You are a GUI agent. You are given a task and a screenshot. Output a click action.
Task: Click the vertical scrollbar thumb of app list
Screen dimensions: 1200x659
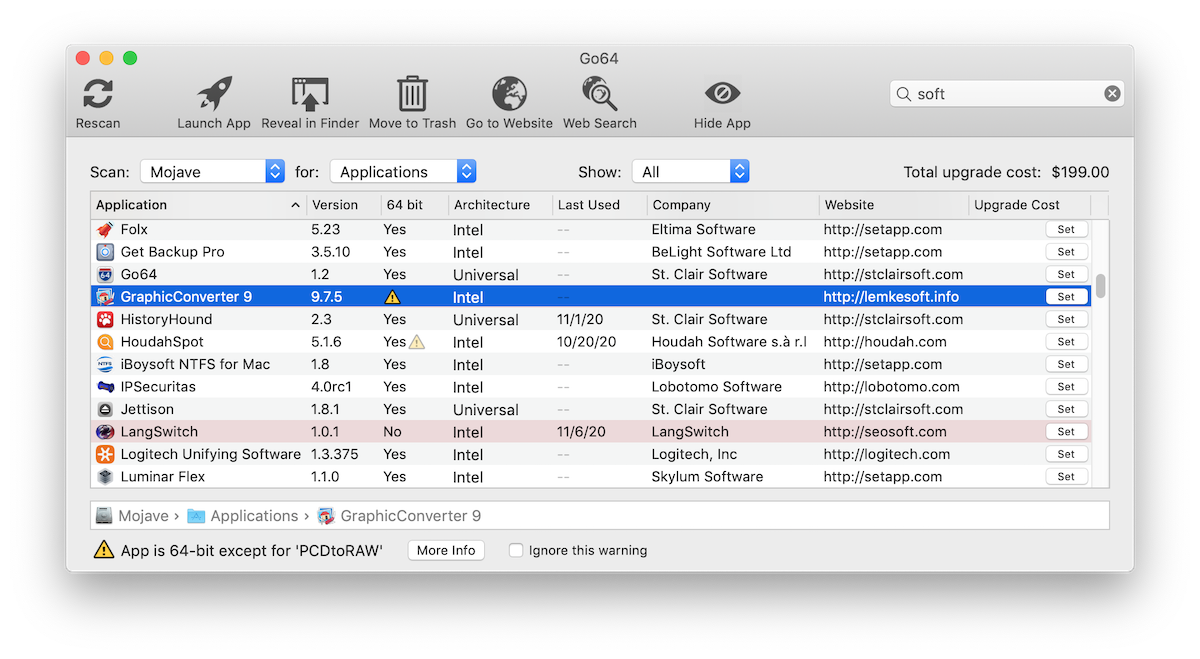click(1101, 286)
